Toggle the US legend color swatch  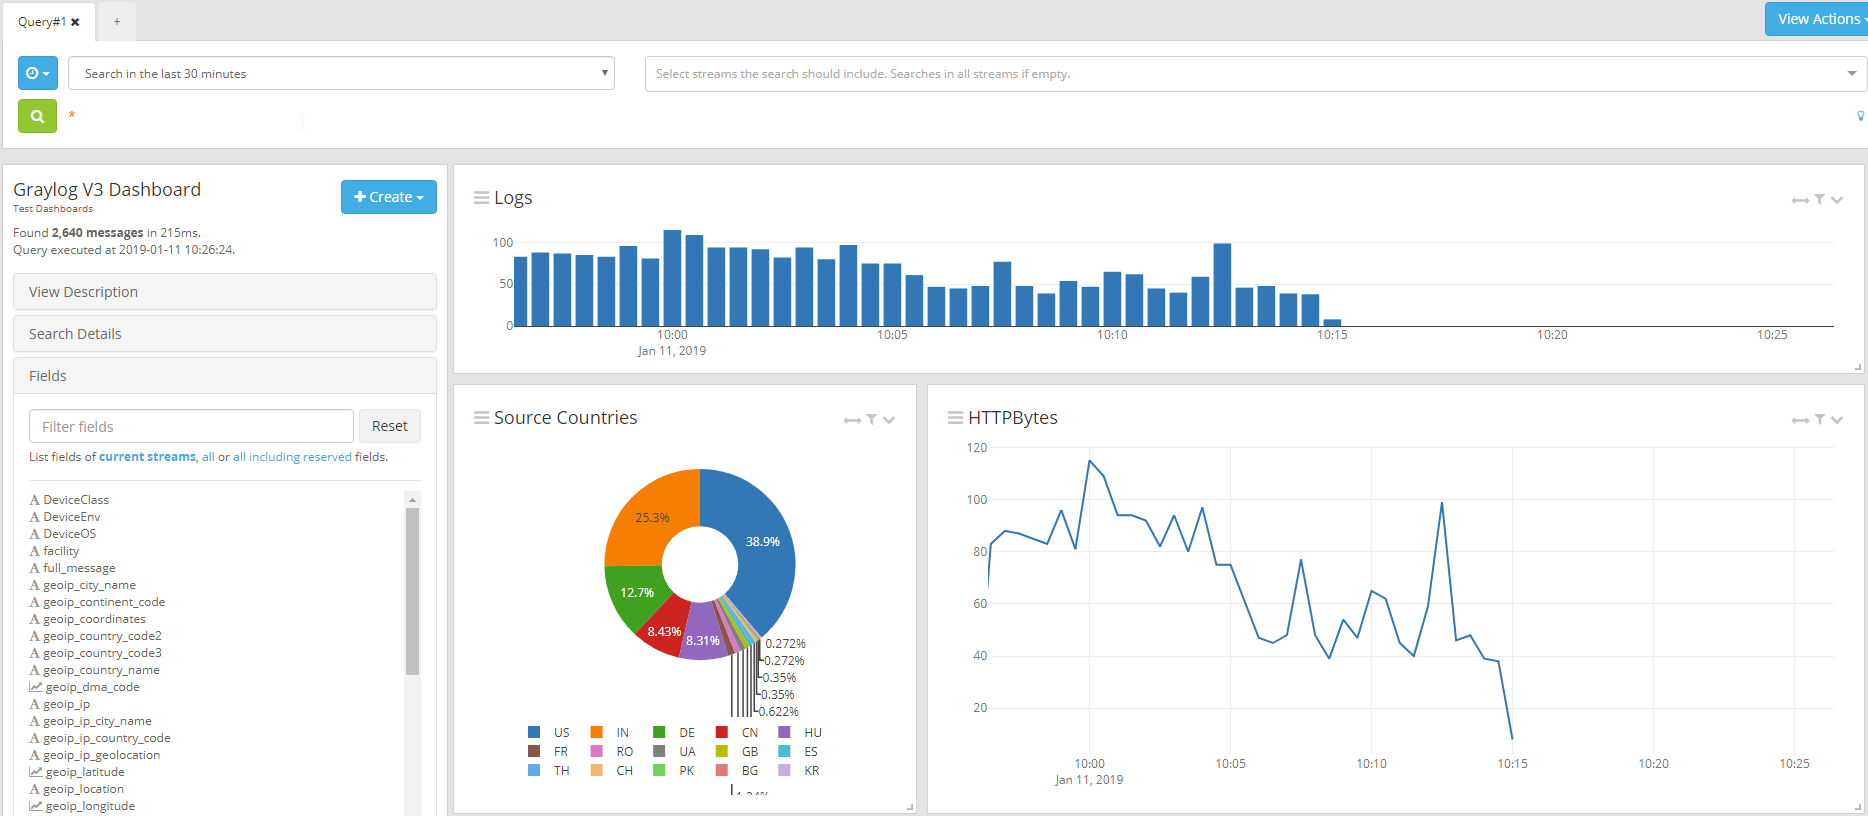tap(534, 732)
